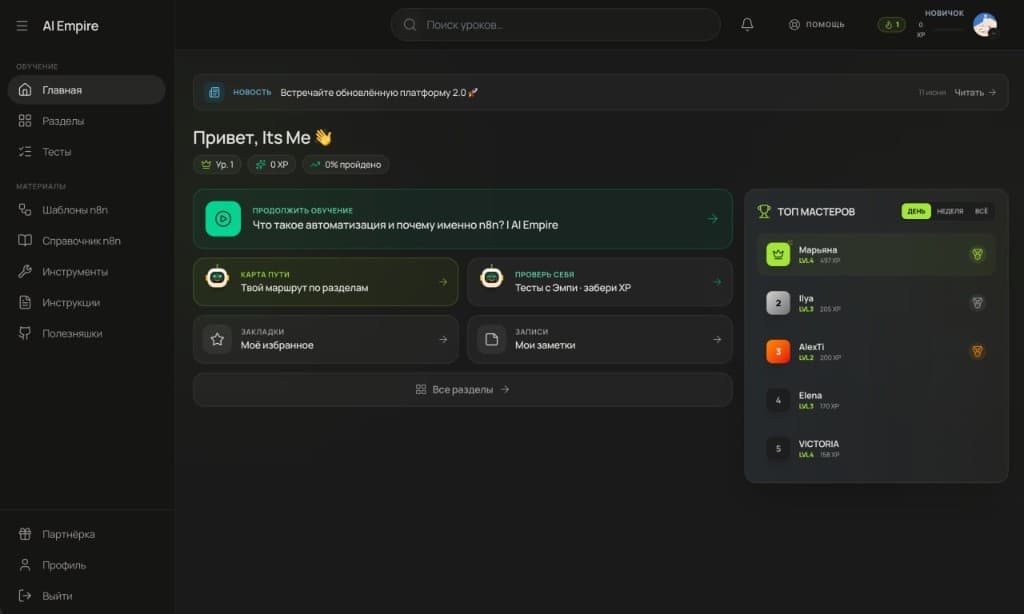
Task: Click the robot icon on Карта пути card
Action: coord(217,278)
